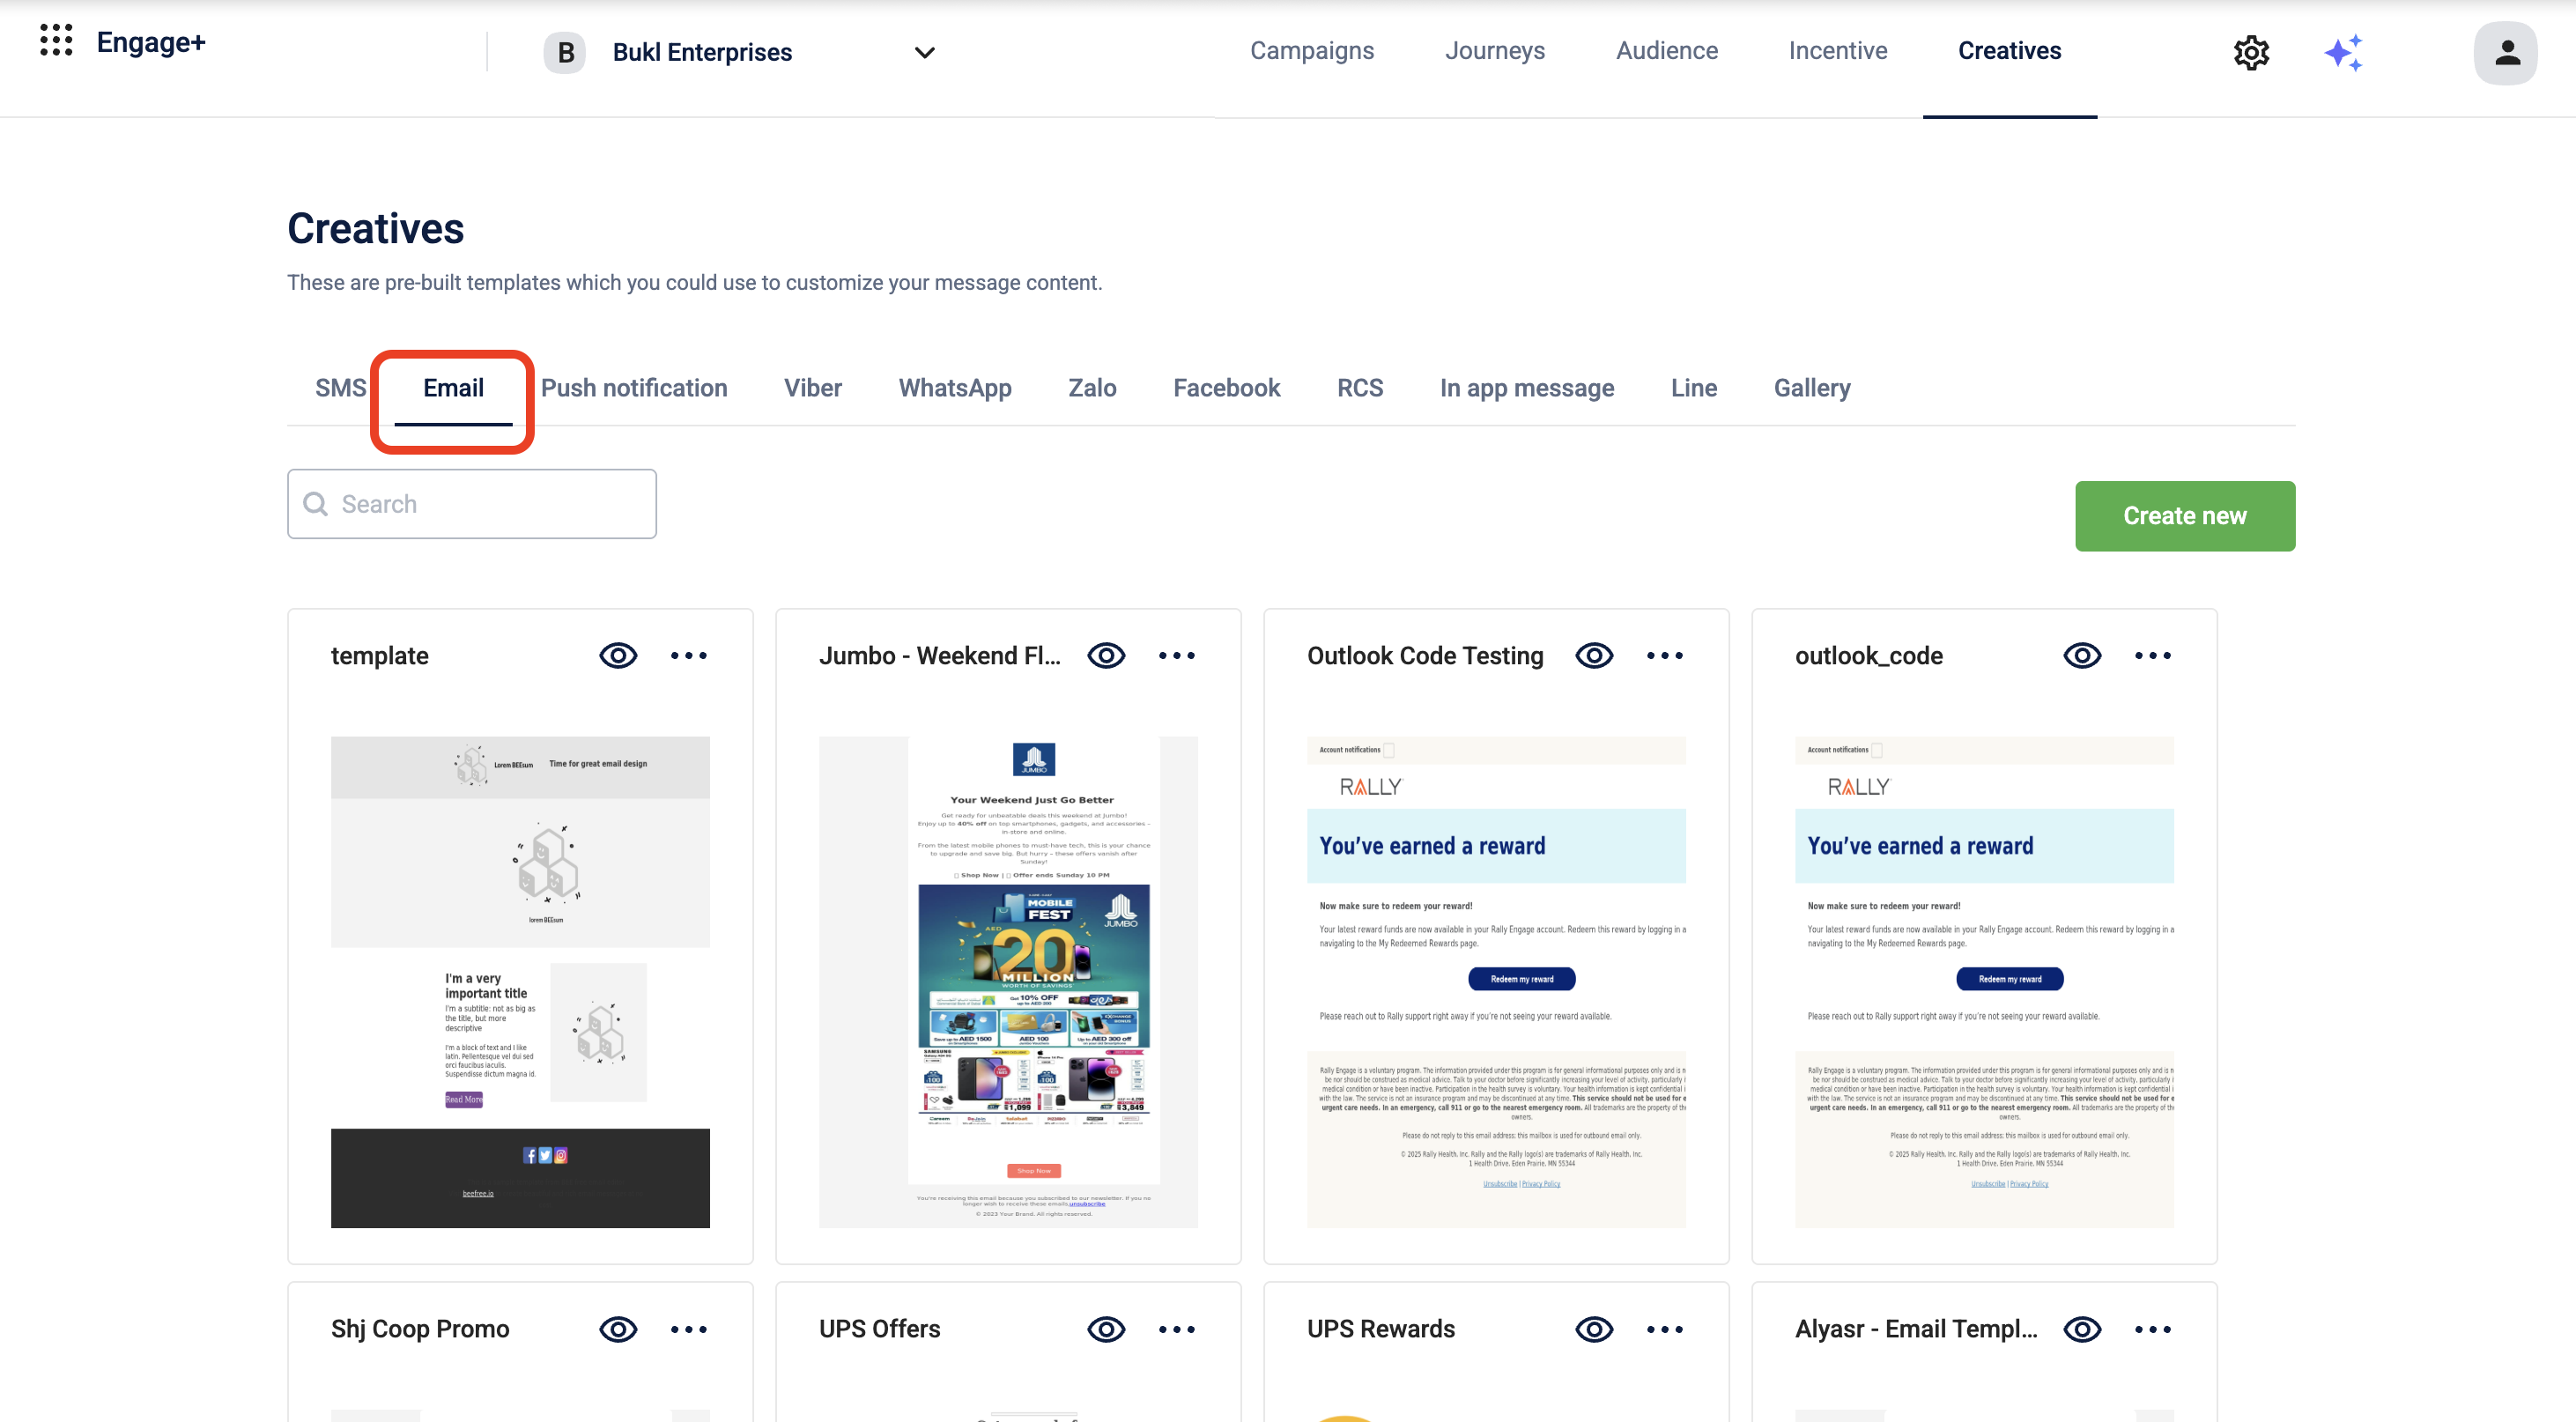Screen dimensions: 2576x1422
Task: Preview Jumbo - Weekend template via eye icon
Action: [1106, 656]
